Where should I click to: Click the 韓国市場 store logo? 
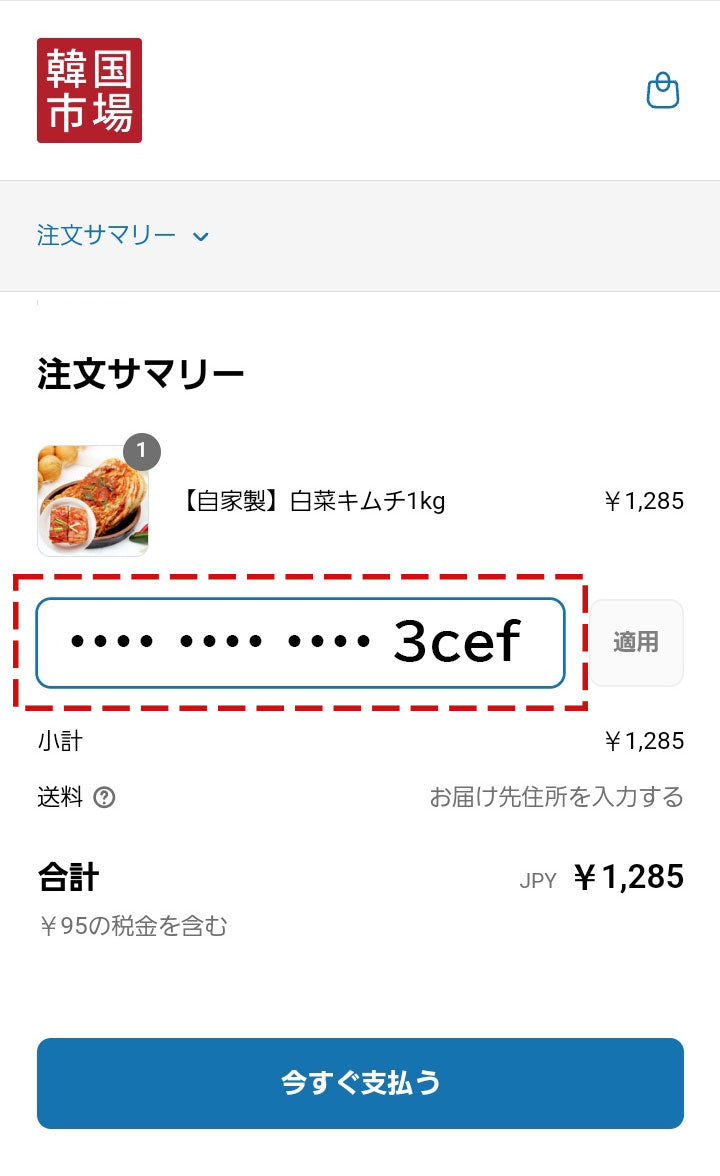pos(89,90)
